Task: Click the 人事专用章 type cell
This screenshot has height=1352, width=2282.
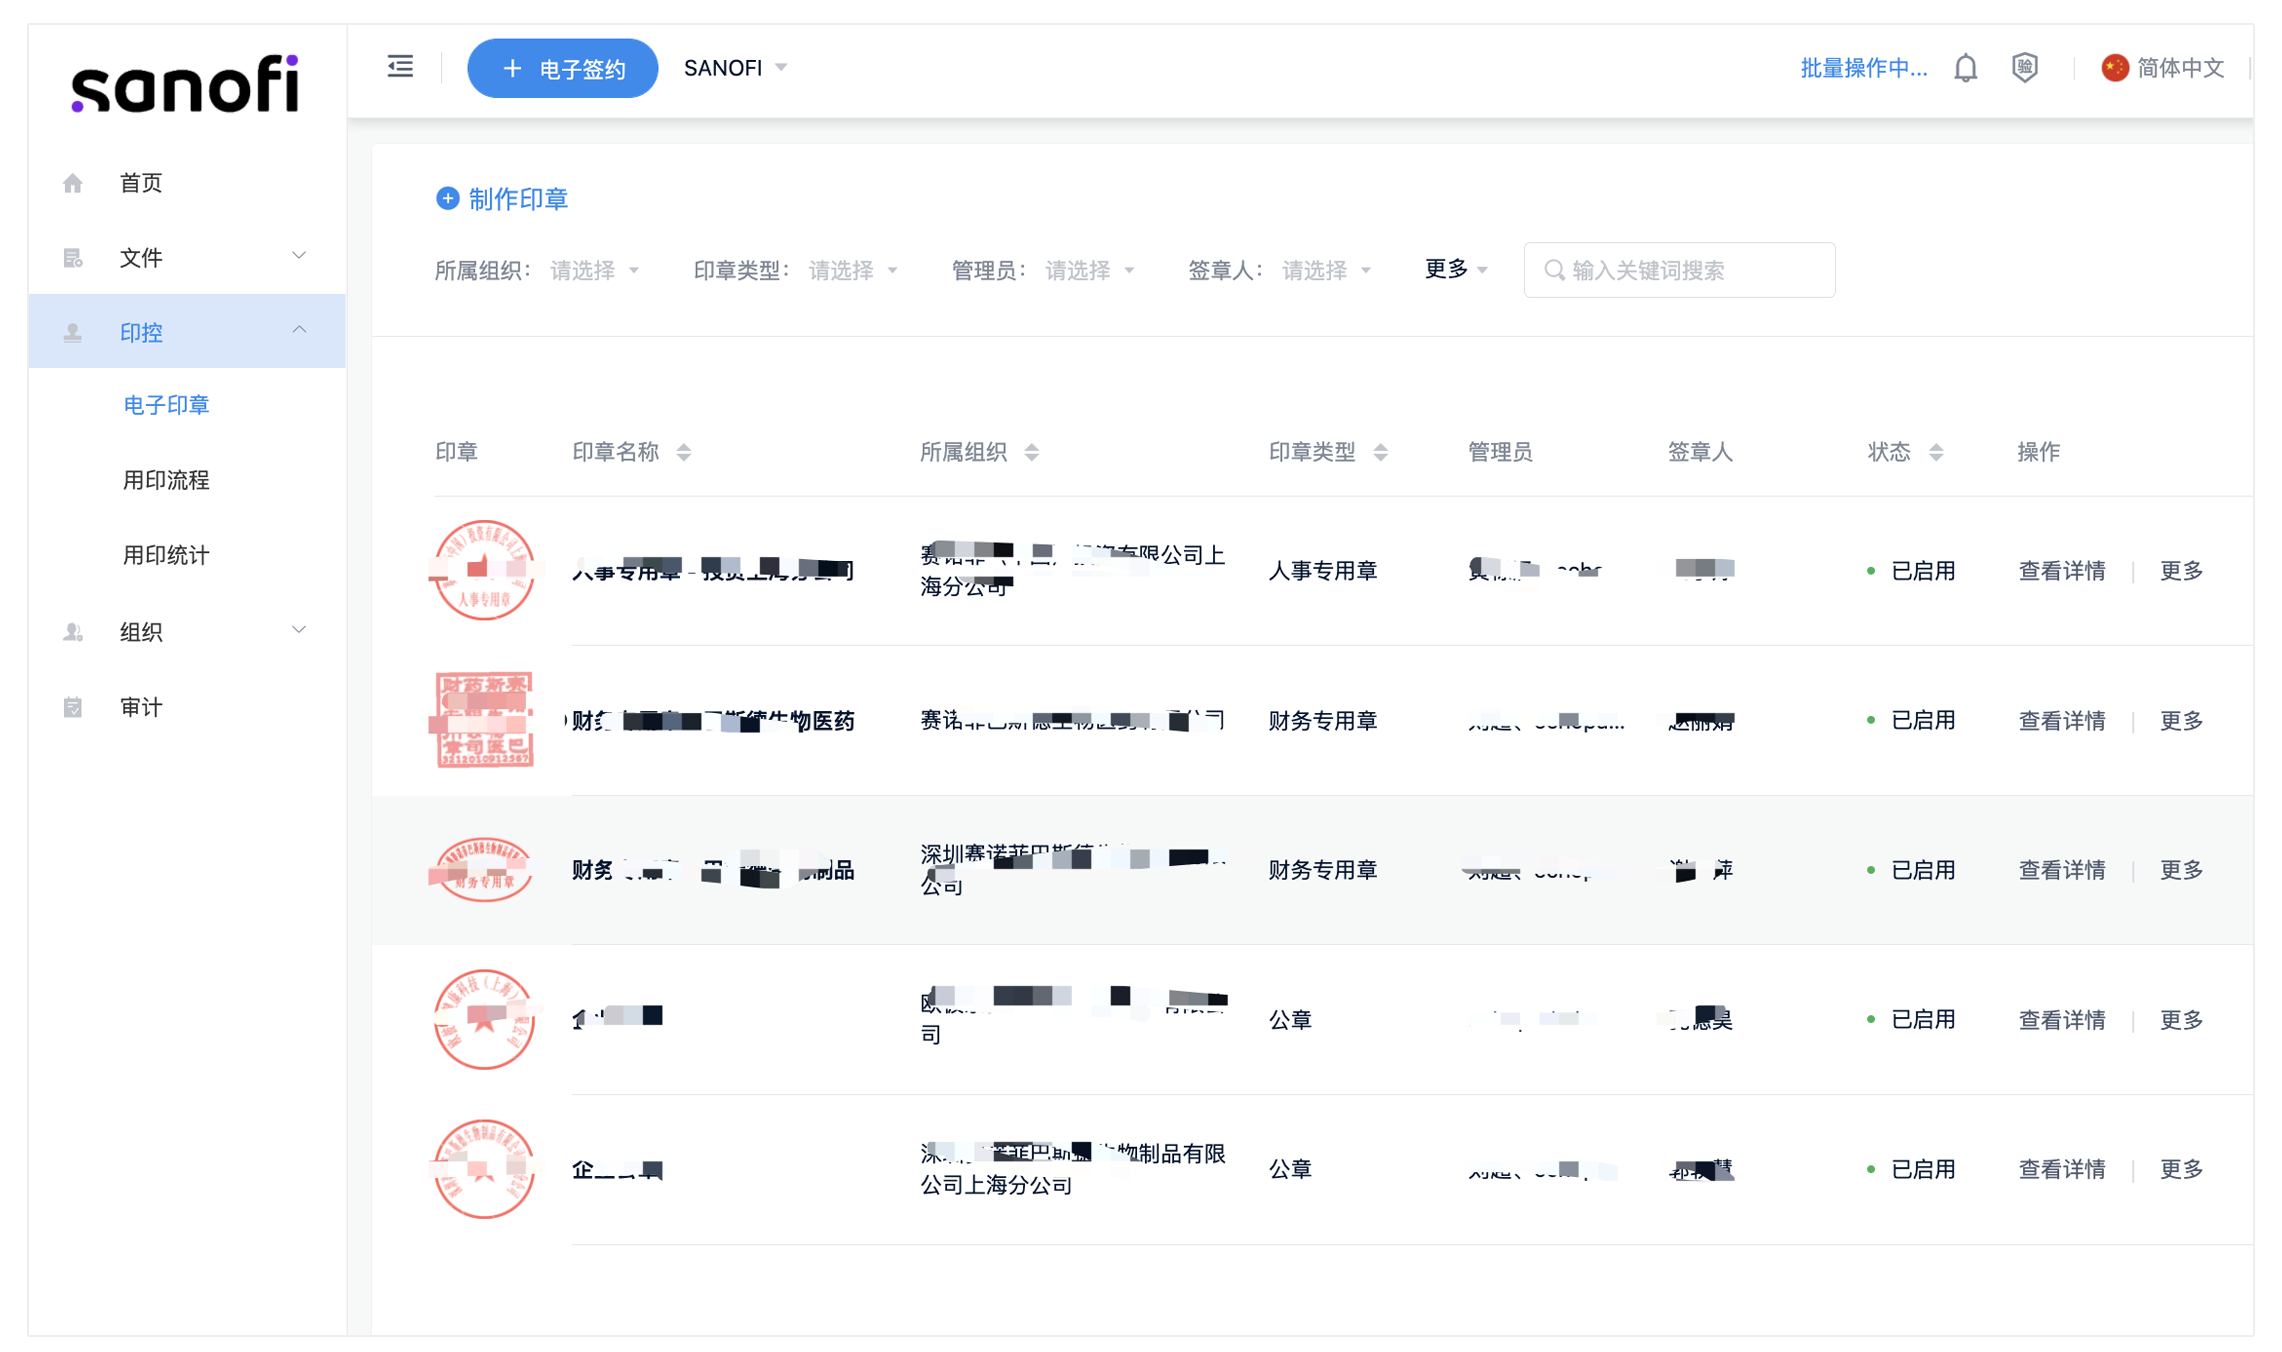Action: (1323, 571)
